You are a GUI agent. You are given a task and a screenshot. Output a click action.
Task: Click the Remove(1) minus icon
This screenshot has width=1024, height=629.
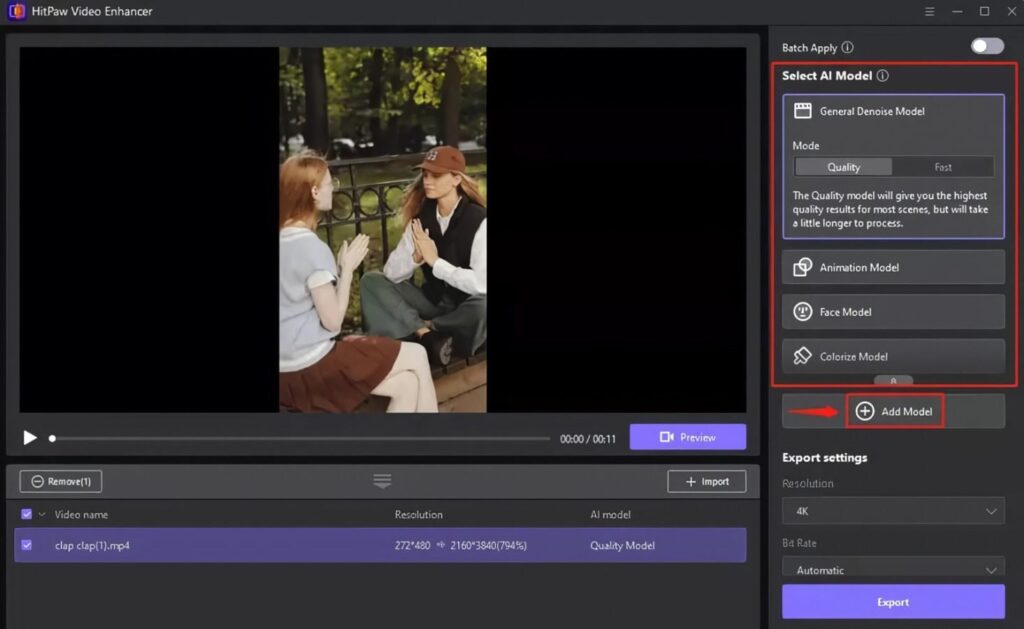(39, 481)
